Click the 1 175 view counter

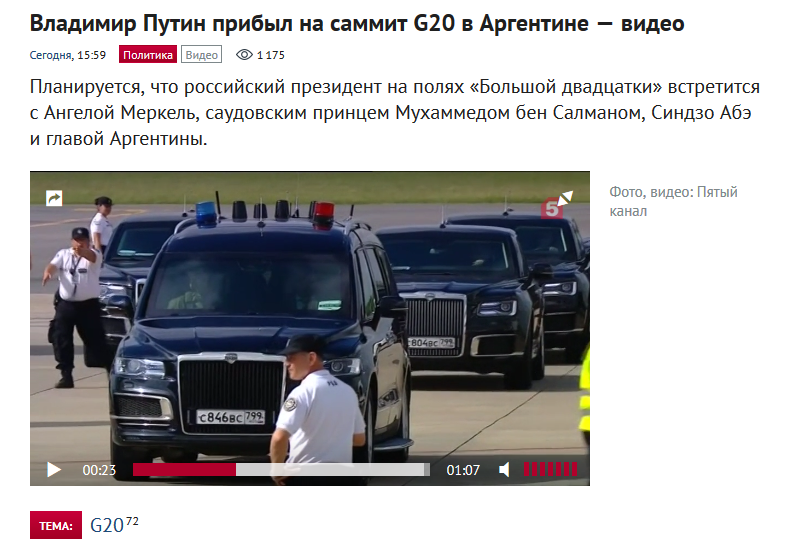tap(271, 55)
